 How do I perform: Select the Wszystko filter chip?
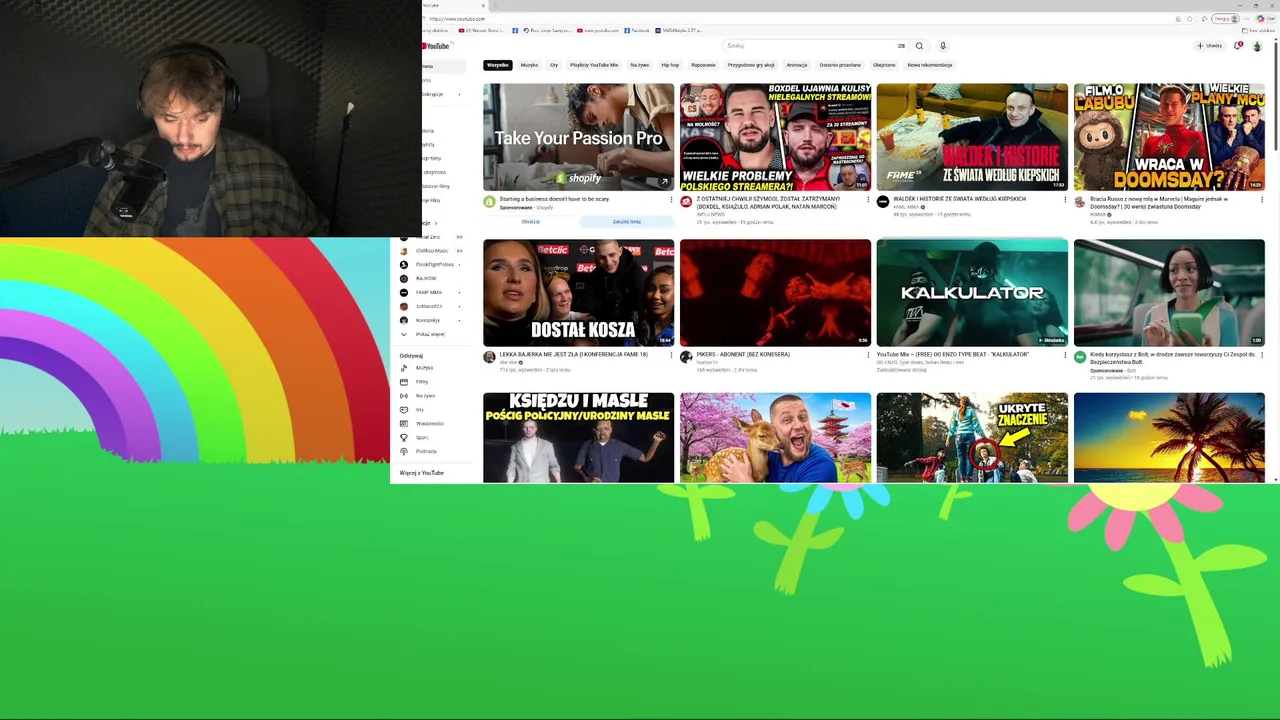(x=497, y=65)
